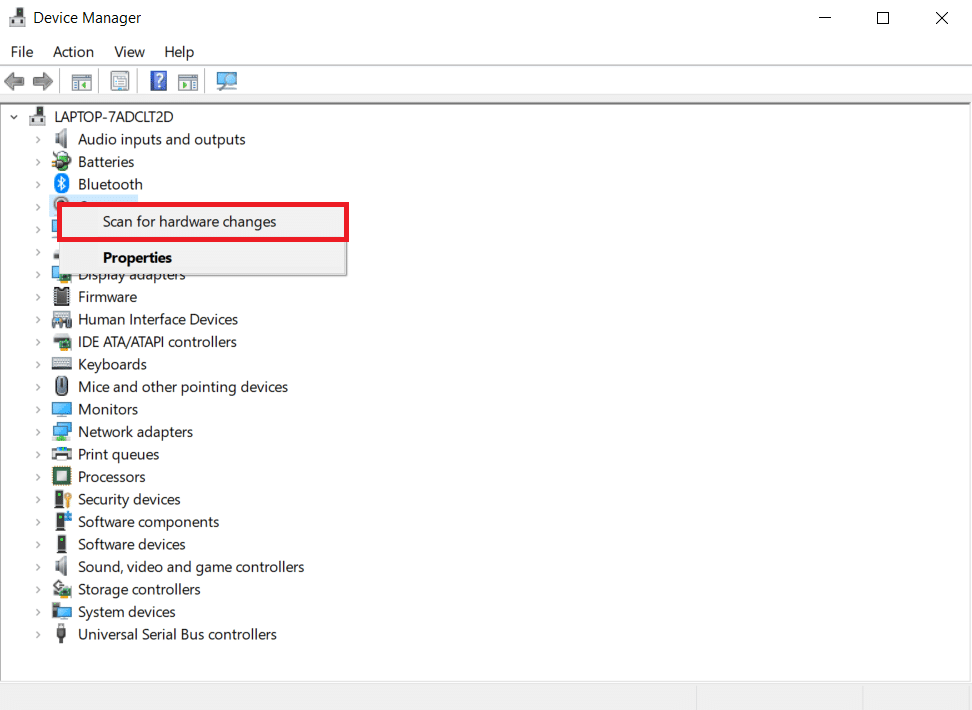Click the Monitors category icon
This screenshot has height=710, width=972.
pos(61,409)
